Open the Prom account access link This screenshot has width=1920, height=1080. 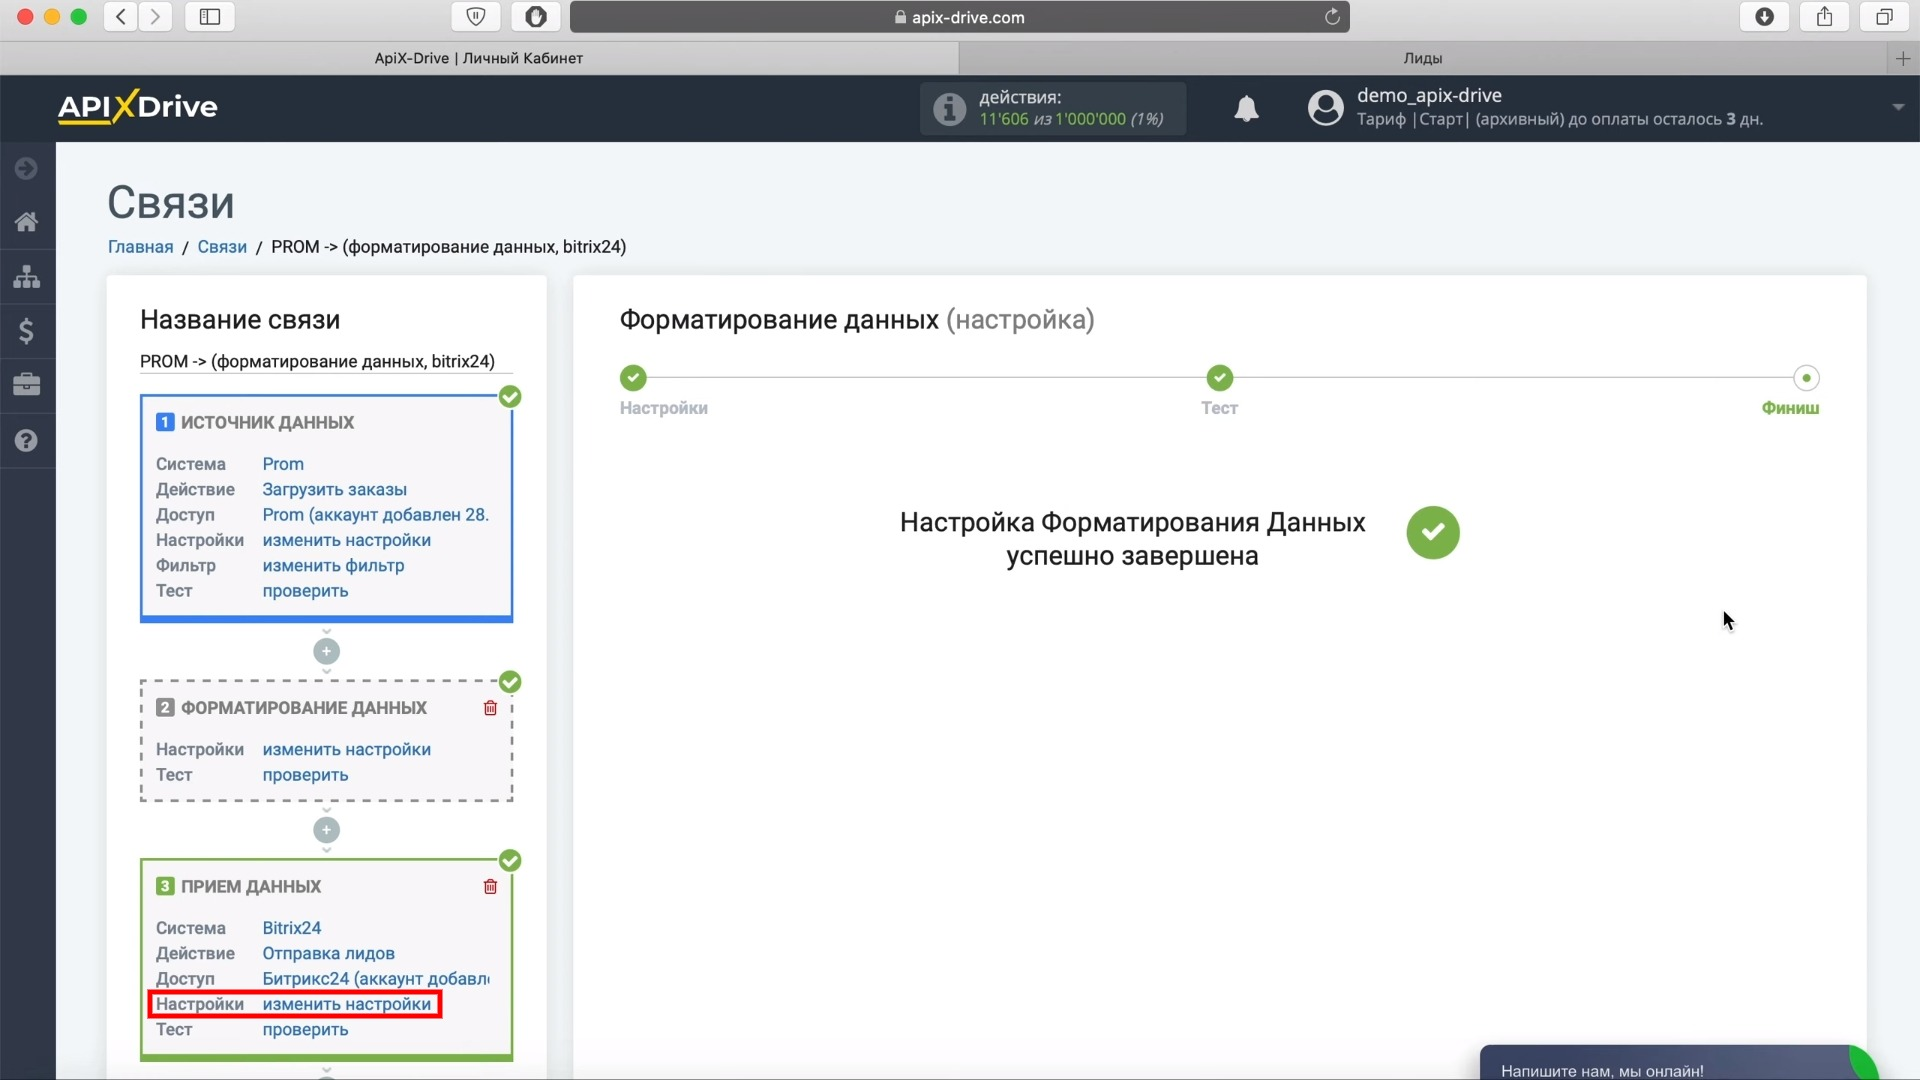376,515
